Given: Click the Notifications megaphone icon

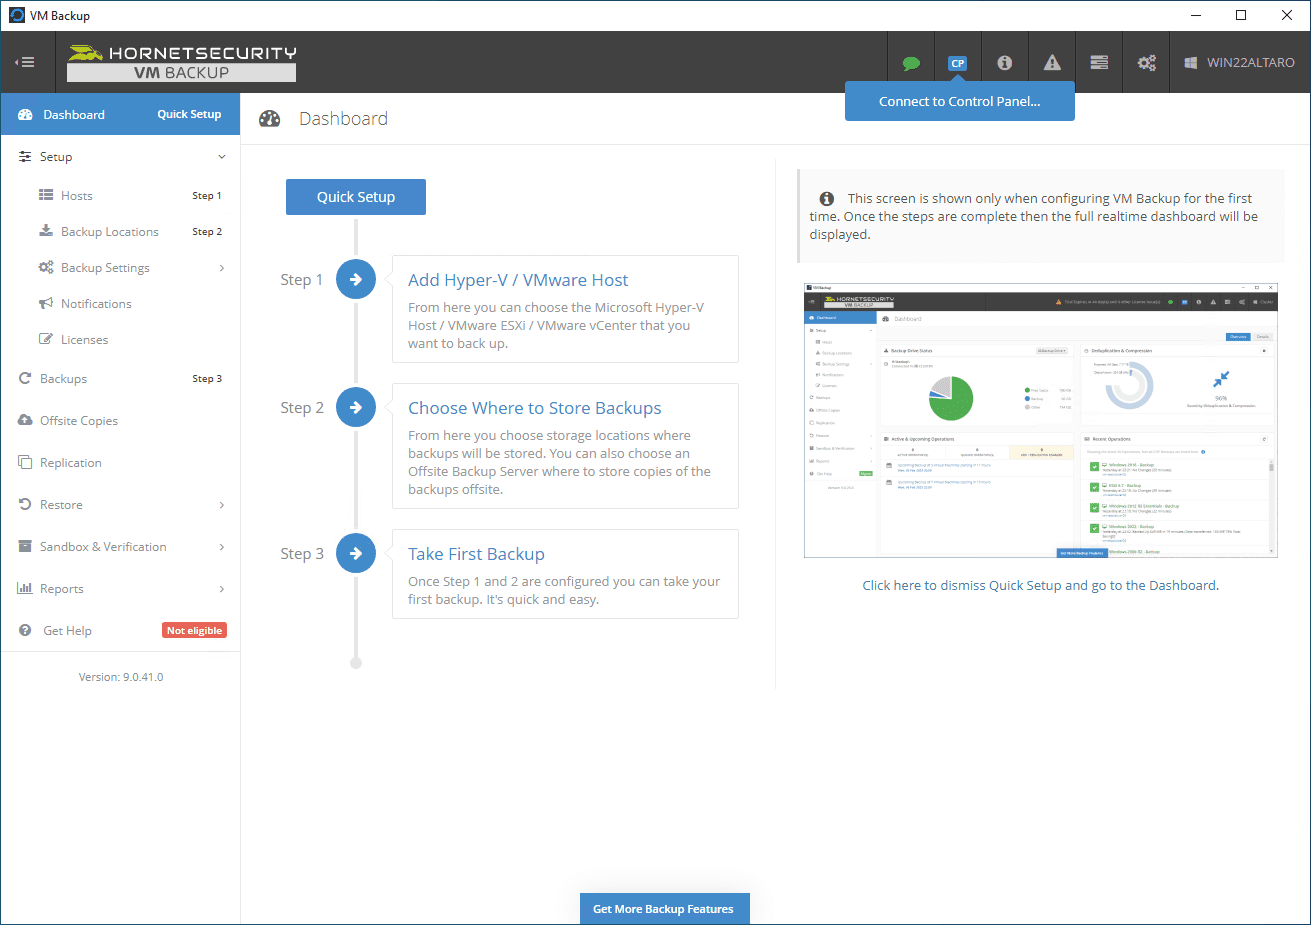Looking at the screenshot, I should 46,303.
